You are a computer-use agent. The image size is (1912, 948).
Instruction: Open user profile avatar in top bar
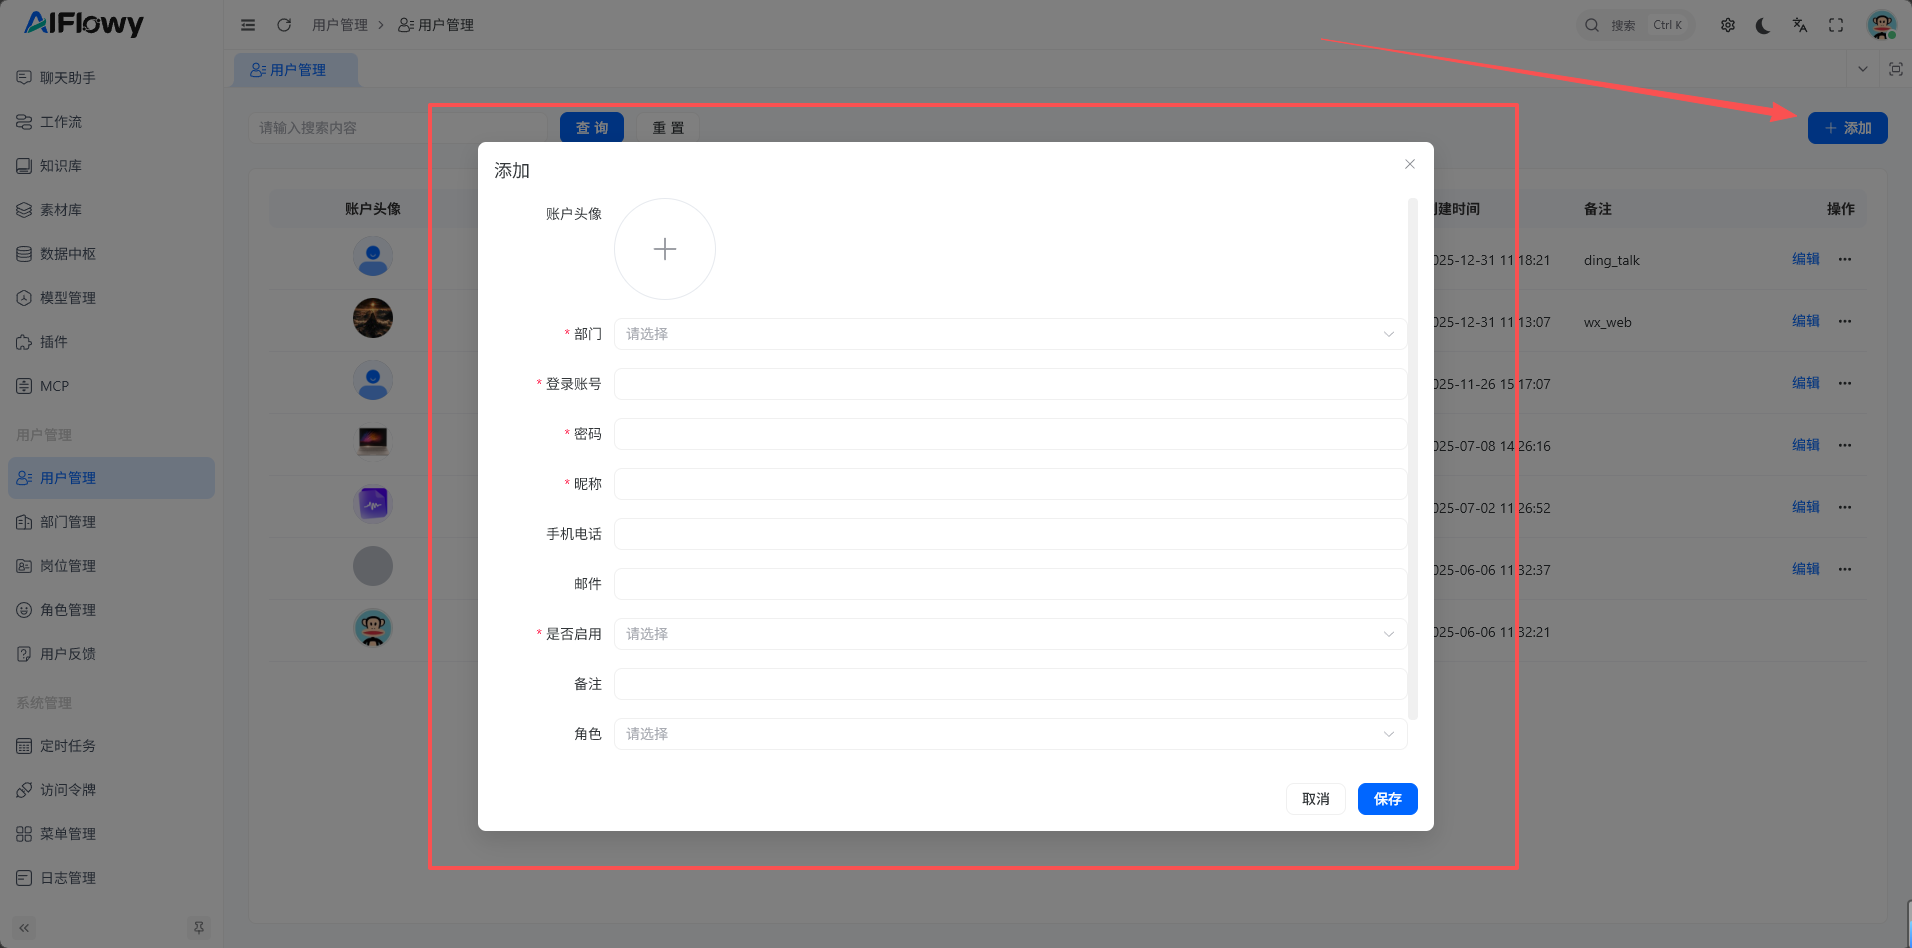(1881, 25)
